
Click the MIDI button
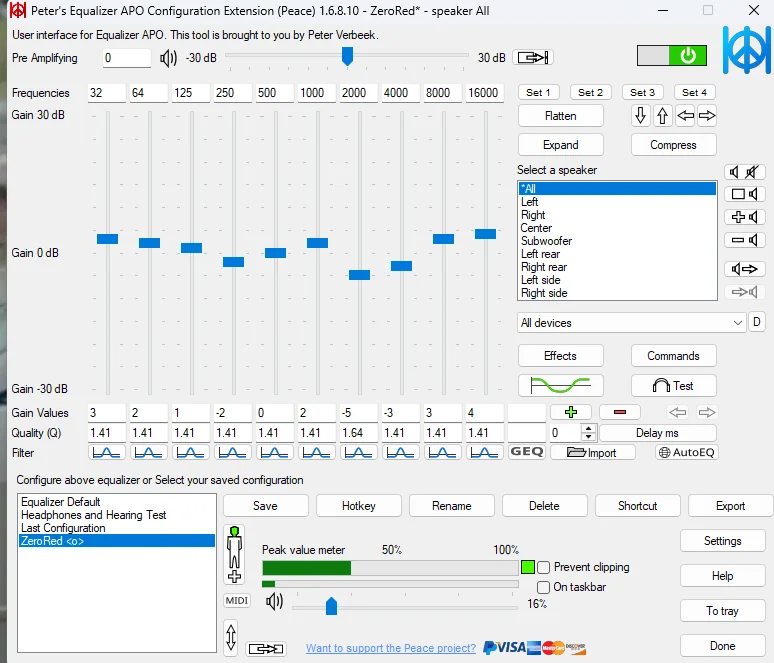point(237,600)
